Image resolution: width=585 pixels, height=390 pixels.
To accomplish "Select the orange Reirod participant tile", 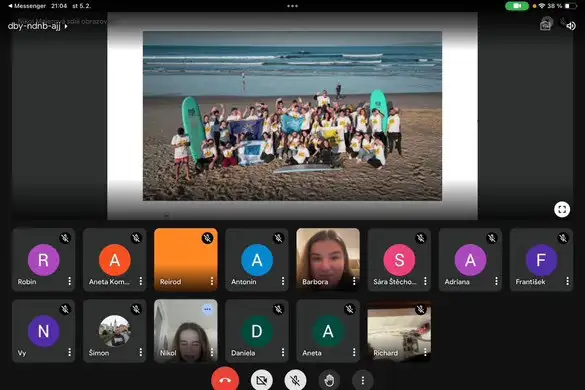I will click(186, 259).
